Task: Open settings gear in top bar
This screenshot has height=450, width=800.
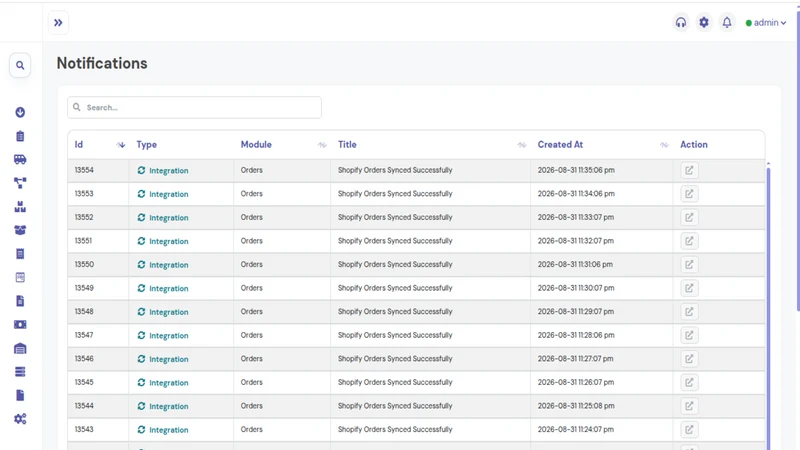Action: pos(704,22)
